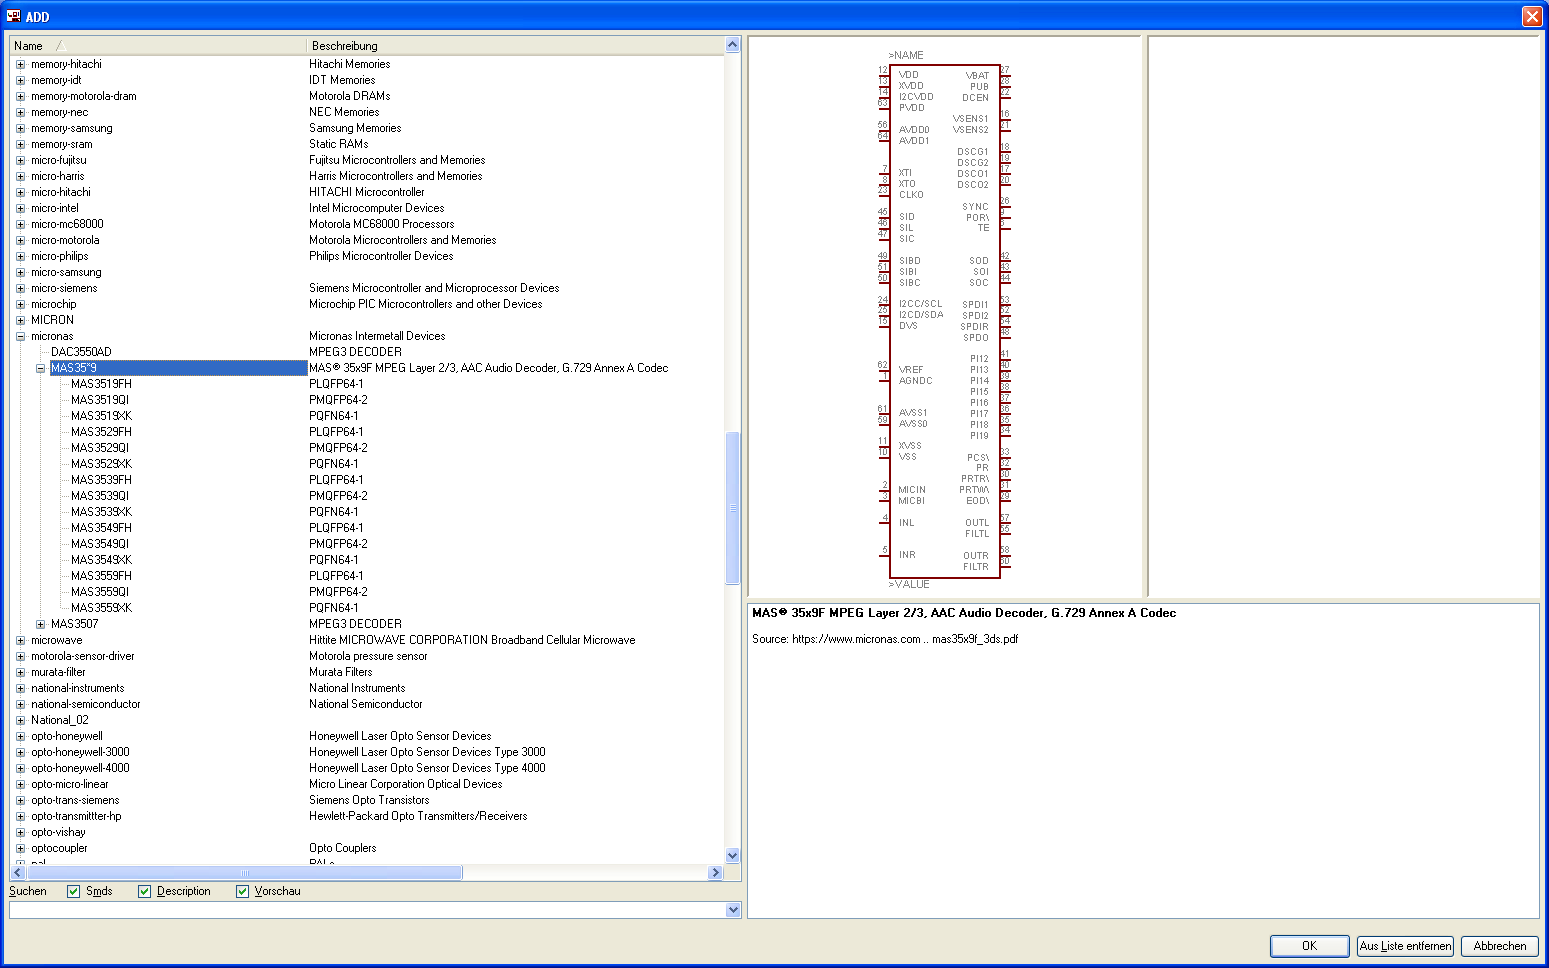The height and width of the screenshot is (968, 1549).
Task: Select the national-instruments library
Action: [x=77, y=688]
